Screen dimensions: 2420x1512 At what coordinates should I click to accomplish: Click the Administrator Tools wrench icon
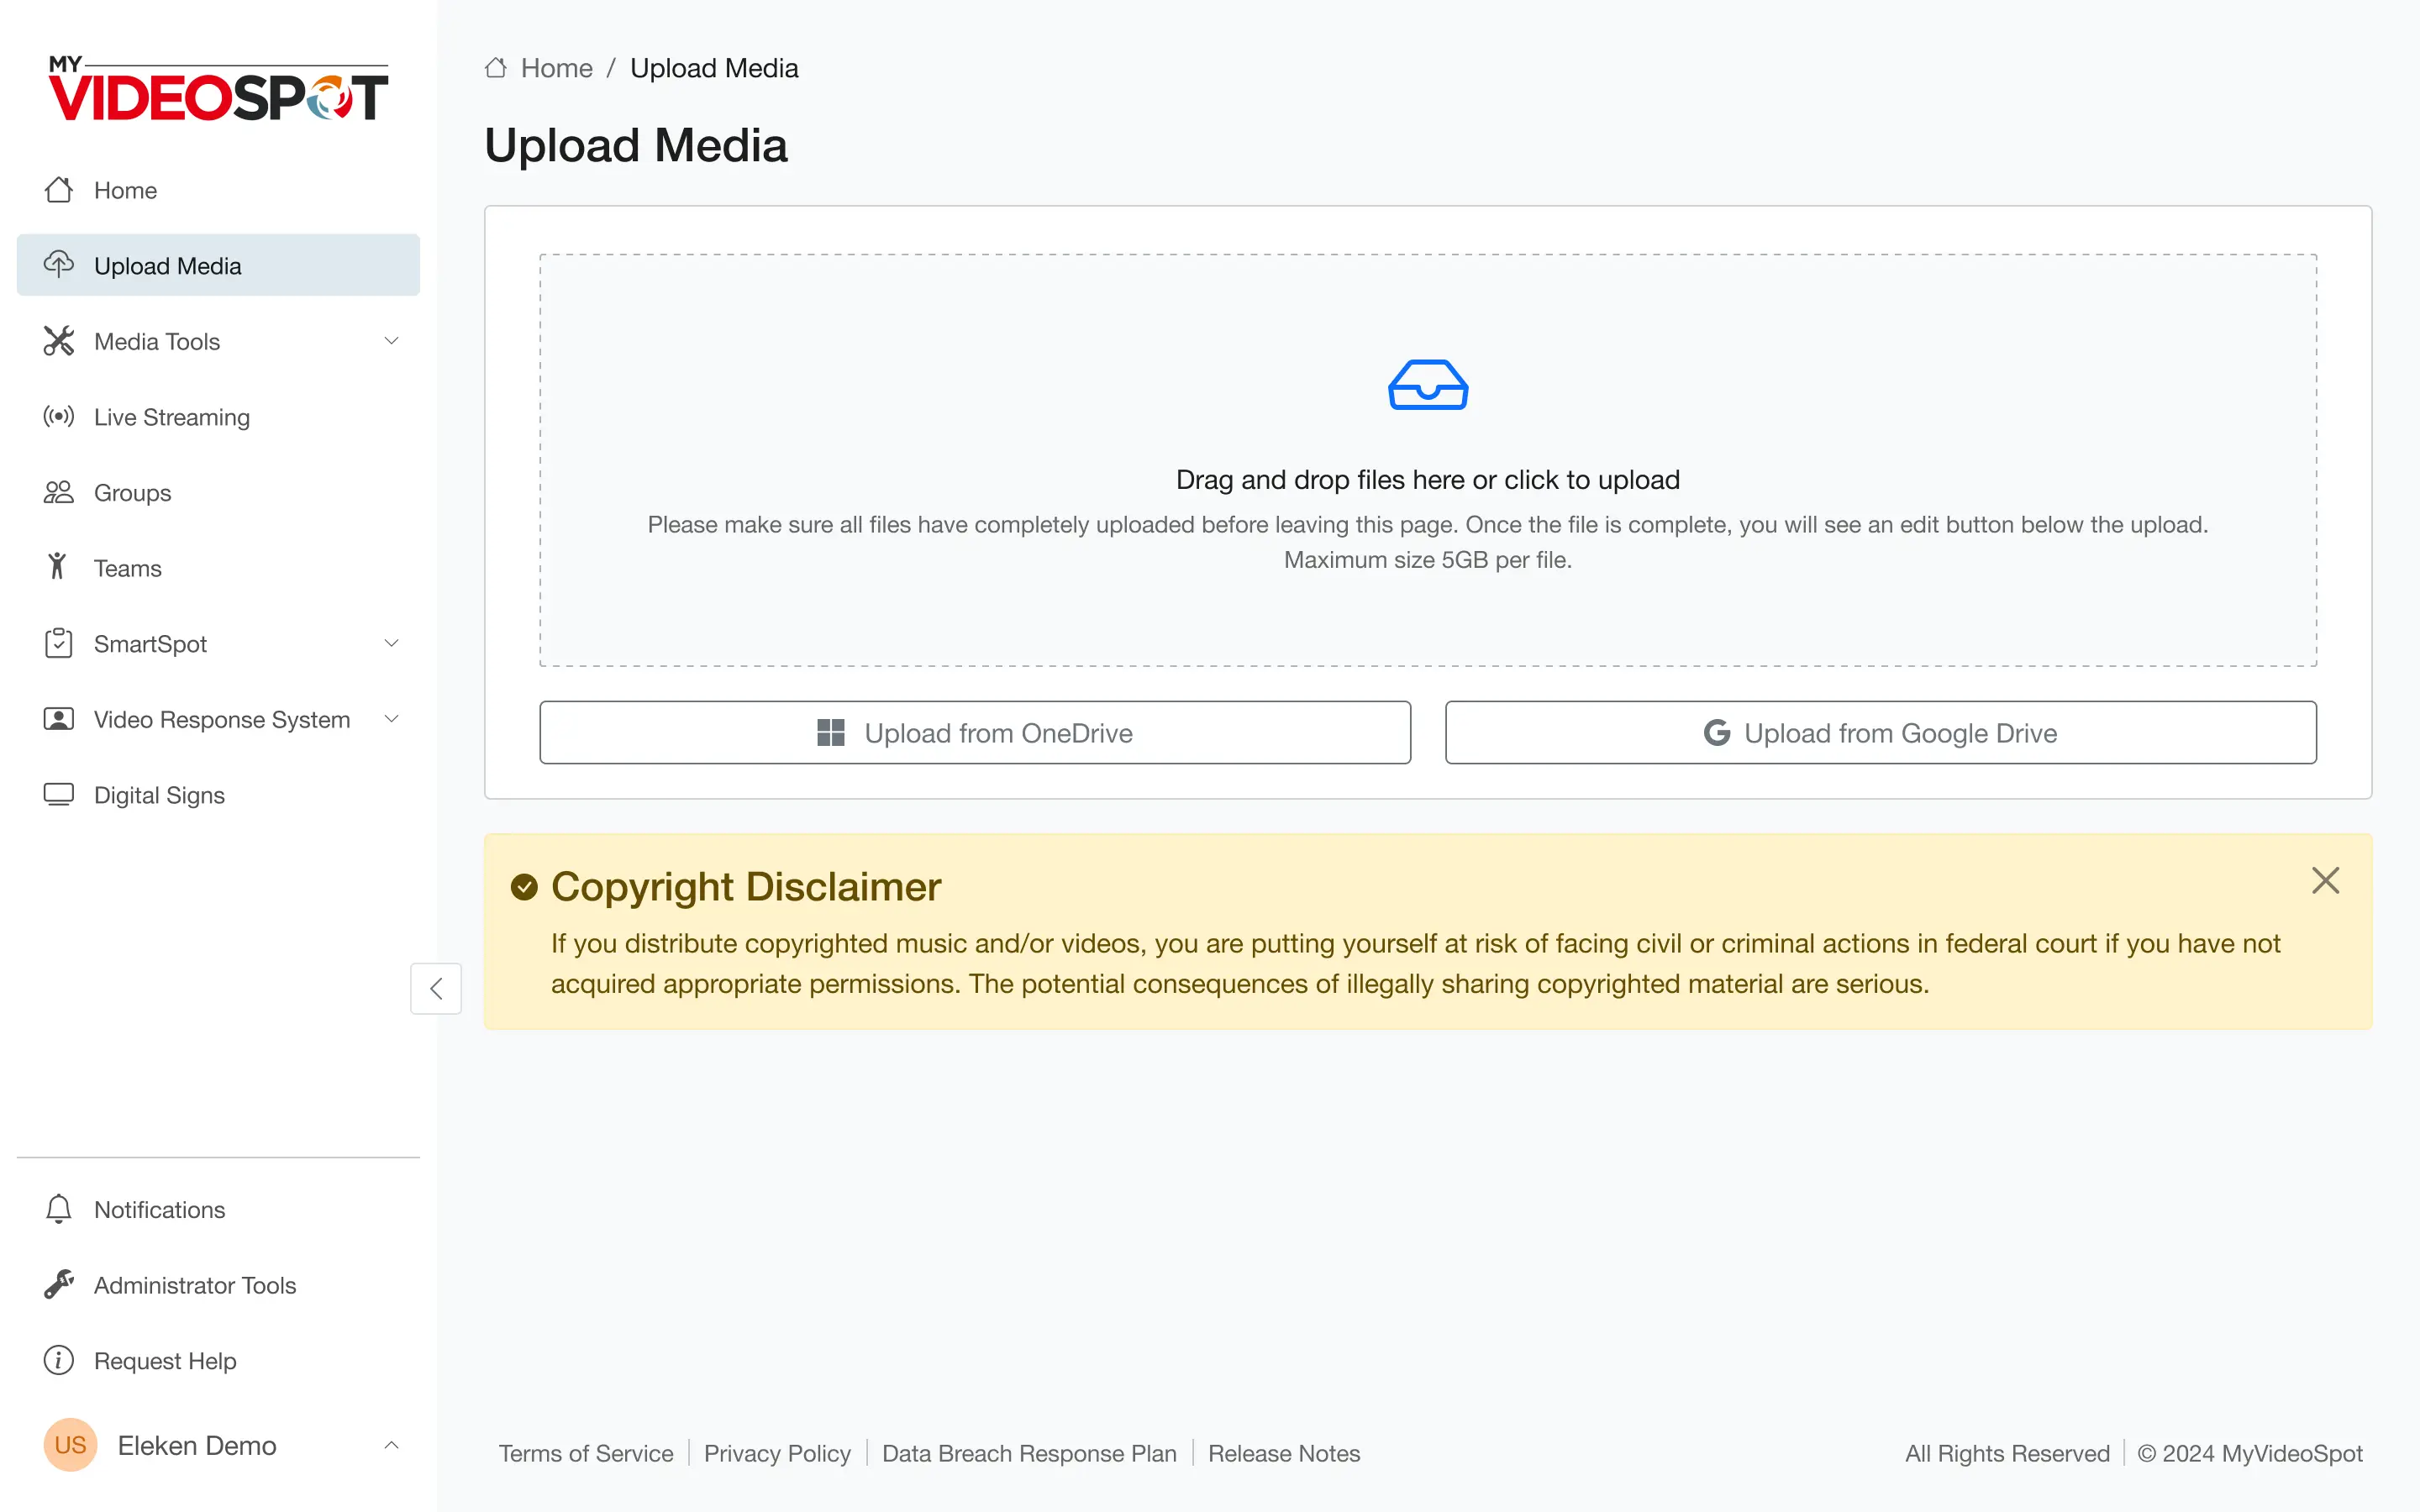click(59, 1284)
